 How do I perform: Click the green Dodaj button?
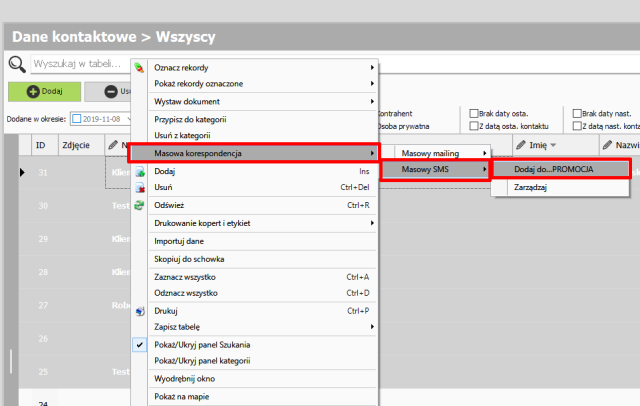pyautogui.click(x=44, y=91)
